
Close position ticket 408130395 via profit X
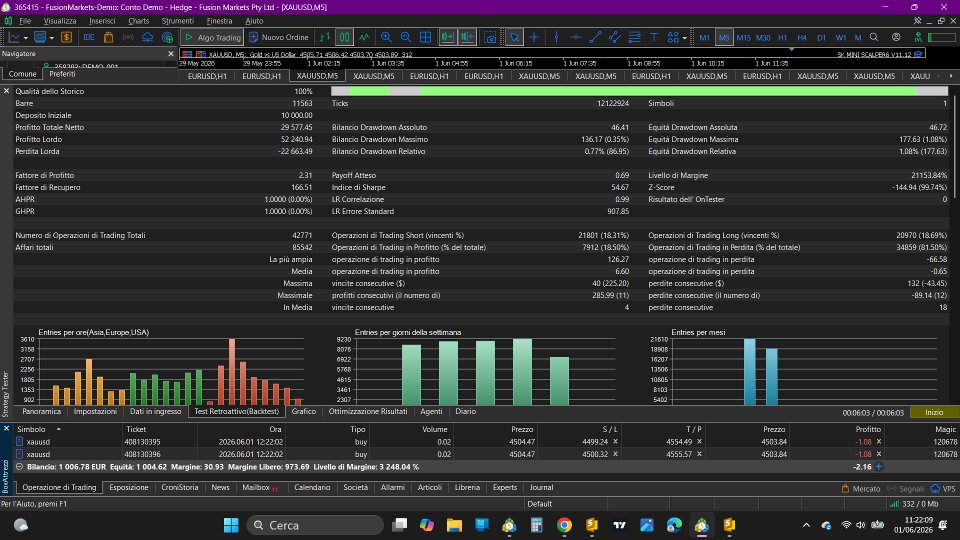tap(879, 441)
